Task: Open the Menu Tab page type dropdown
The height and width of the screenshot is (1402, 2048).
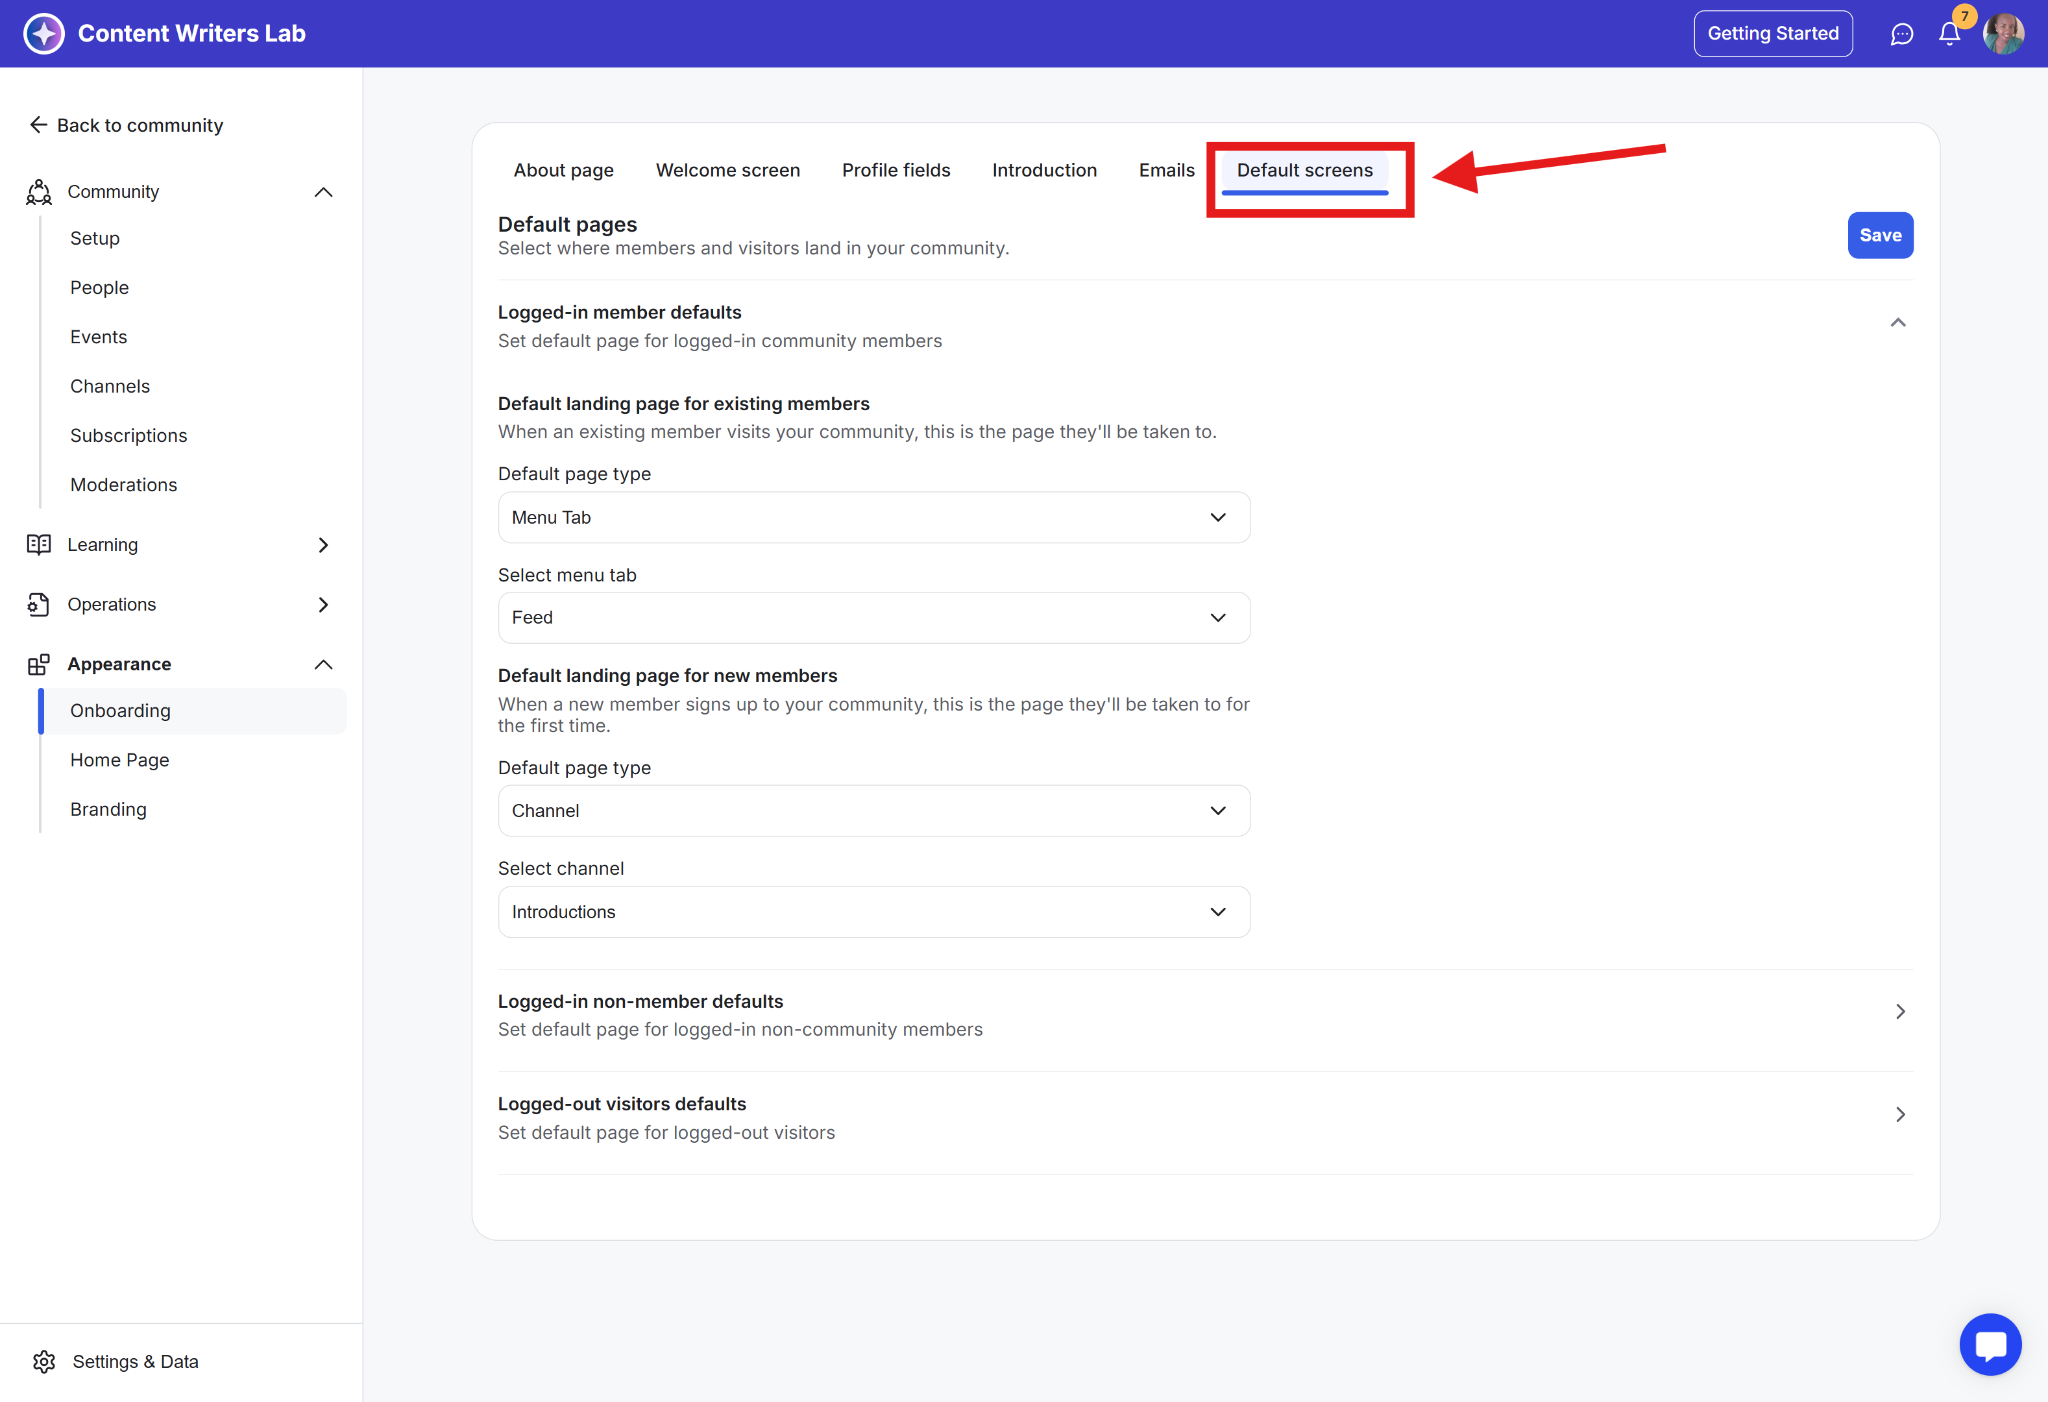Action: [873, 517]
